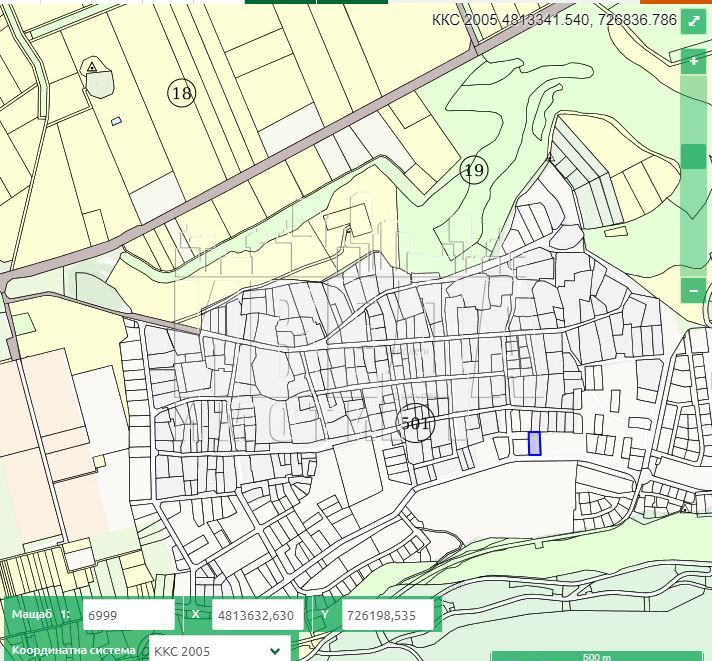The image size is (712, 661).
Task: Click the ККС 2005 coordinate readout text
Action: 554,20
